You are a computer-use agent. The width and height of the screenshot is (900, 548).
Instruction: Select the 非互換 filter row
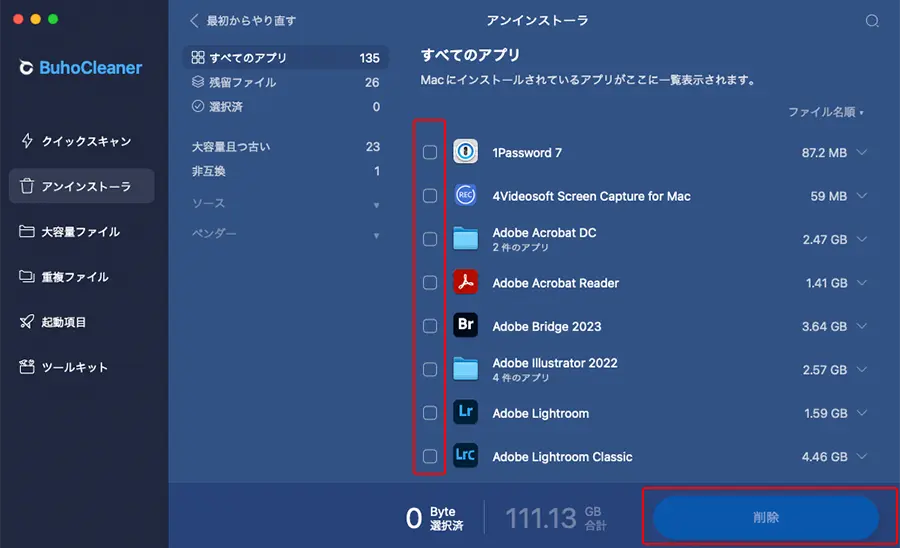[285, 171]
